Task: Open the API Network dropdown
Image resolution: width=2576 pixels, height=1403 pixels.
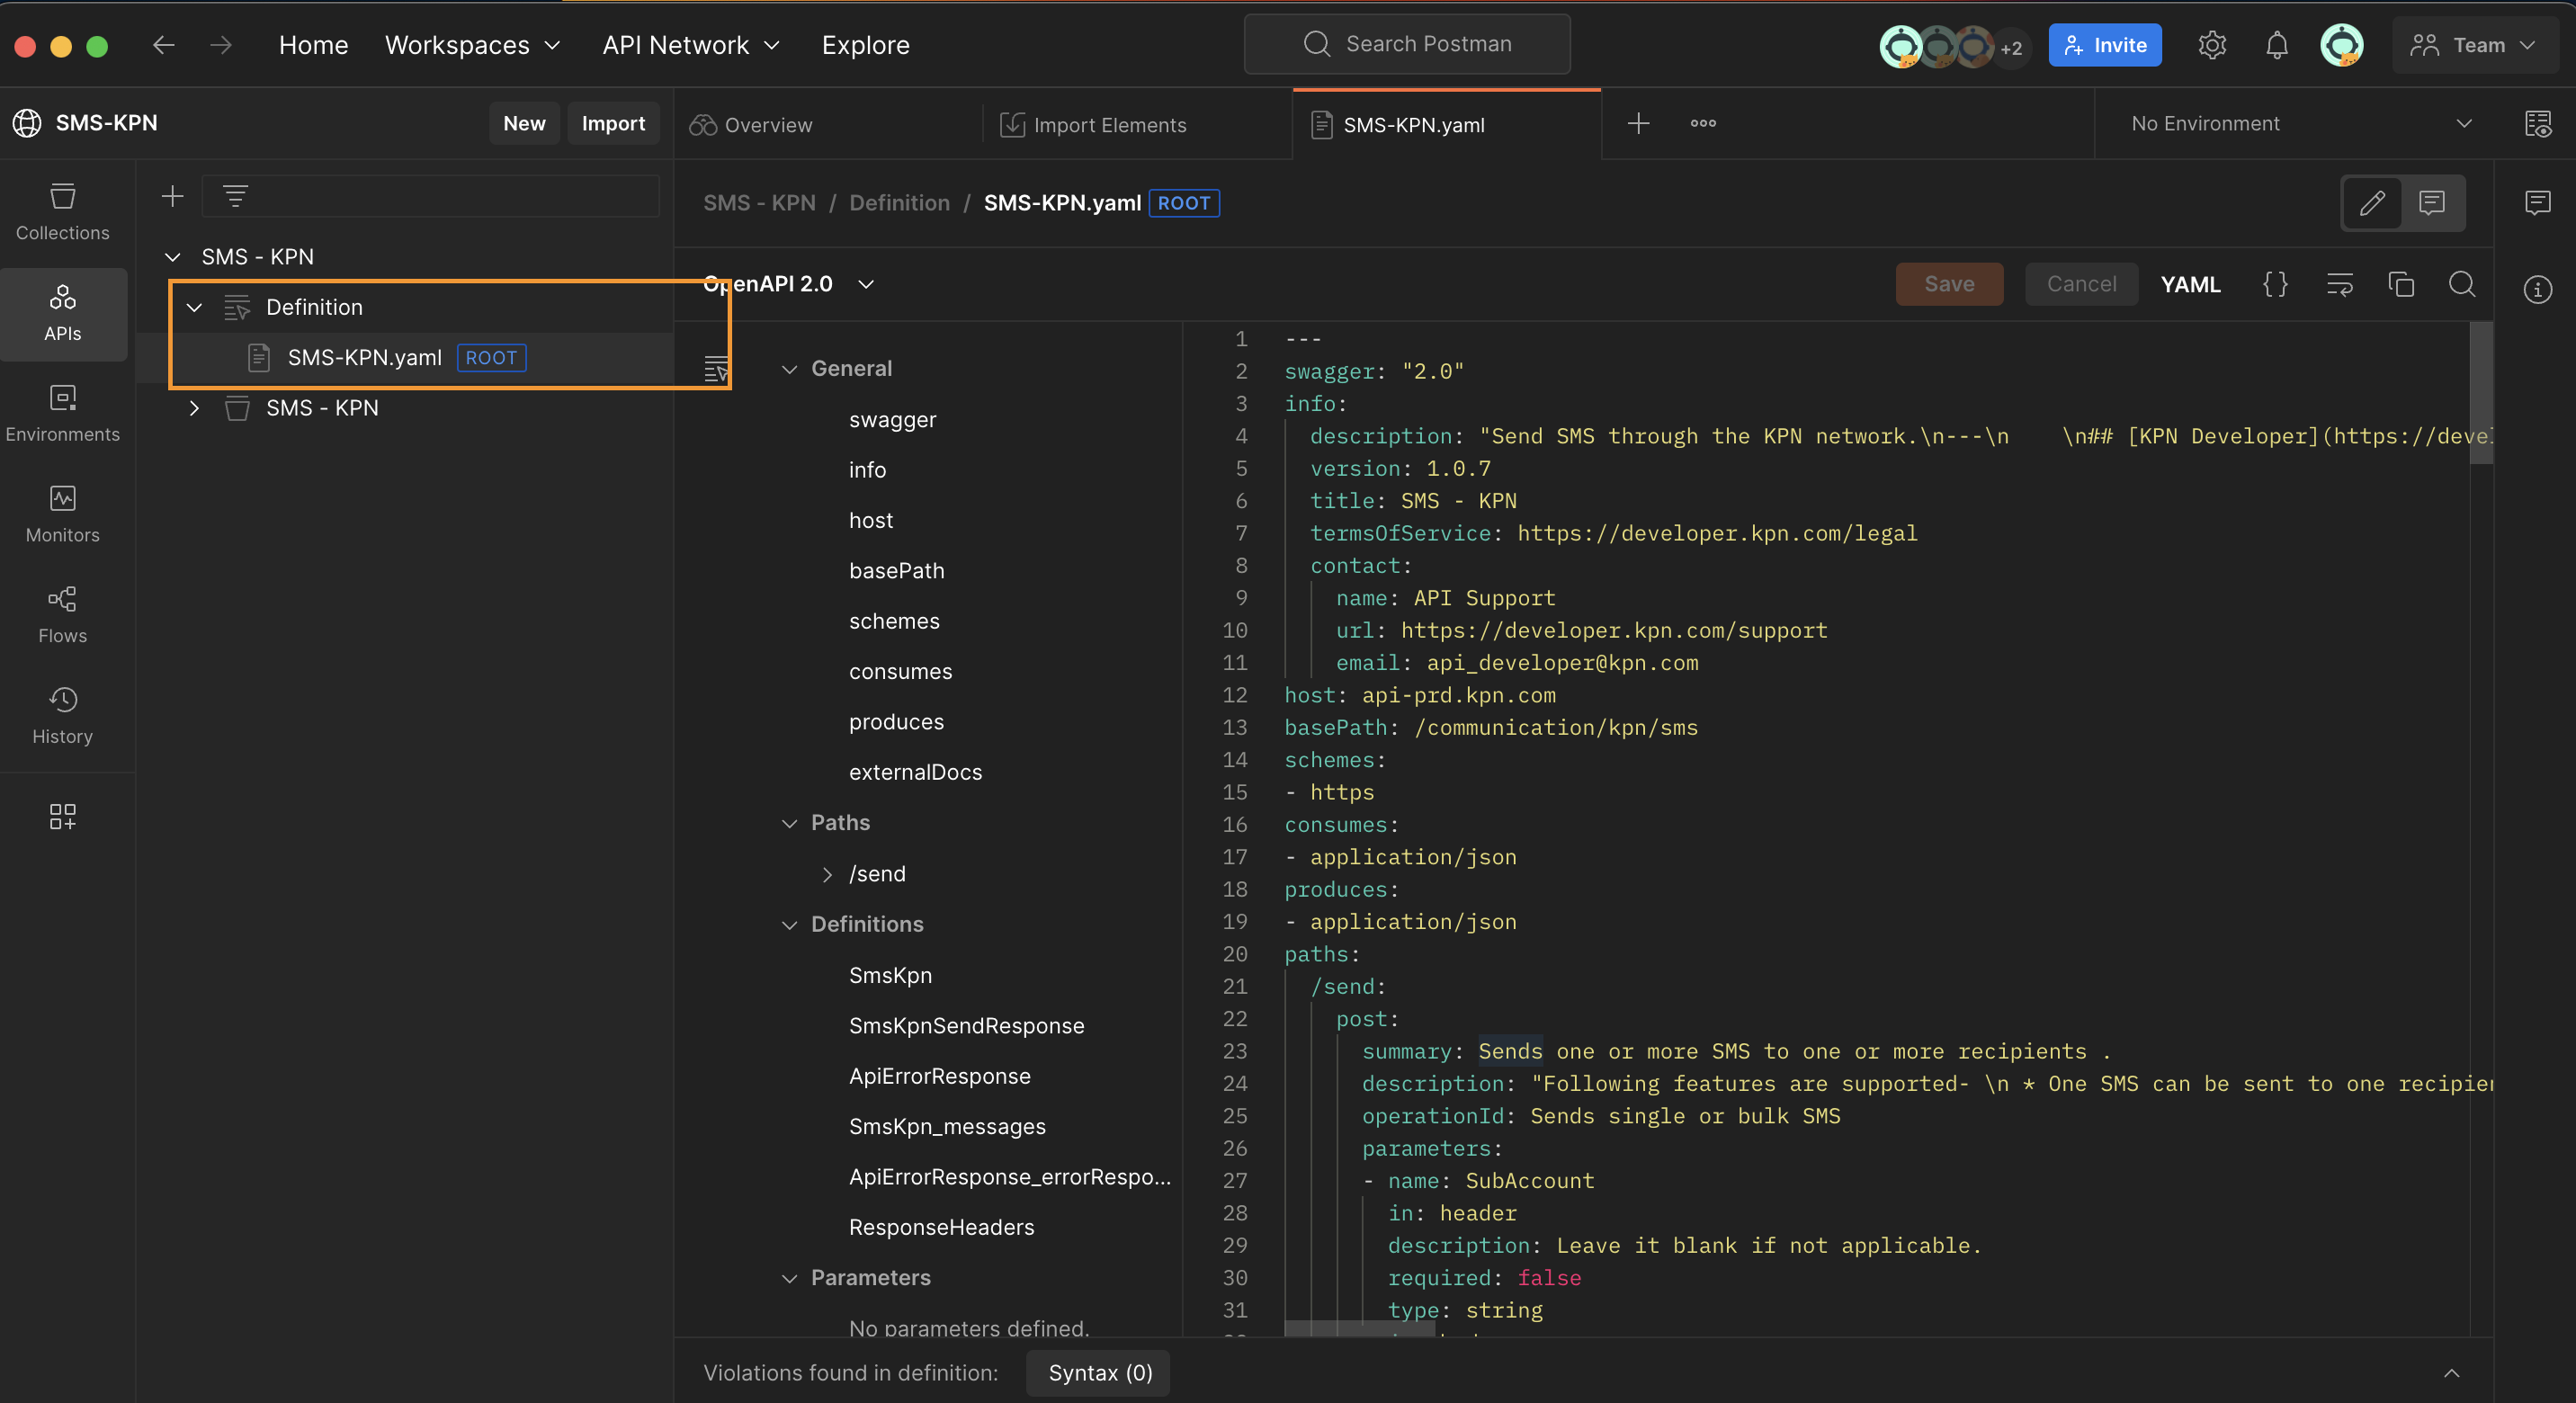Action: click(x=690, y=45)
